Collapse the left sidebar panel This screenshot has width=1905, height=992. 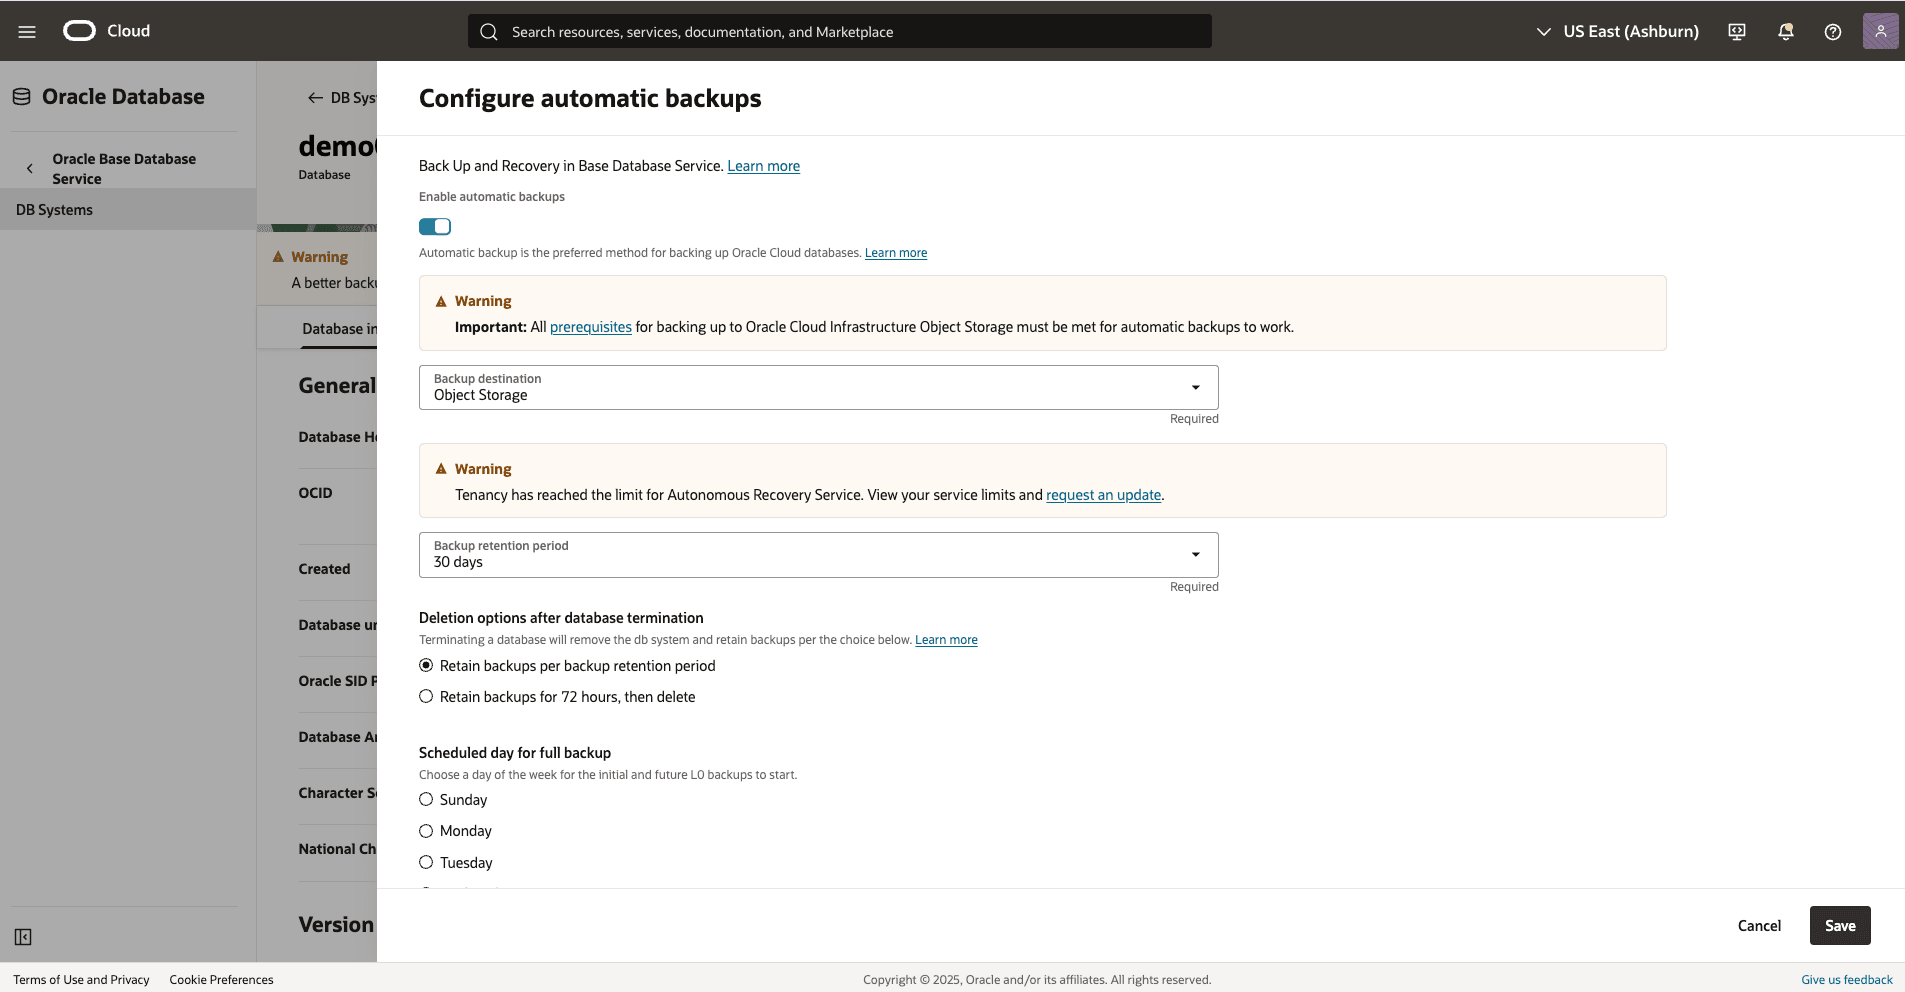click(x=21, y=937)
